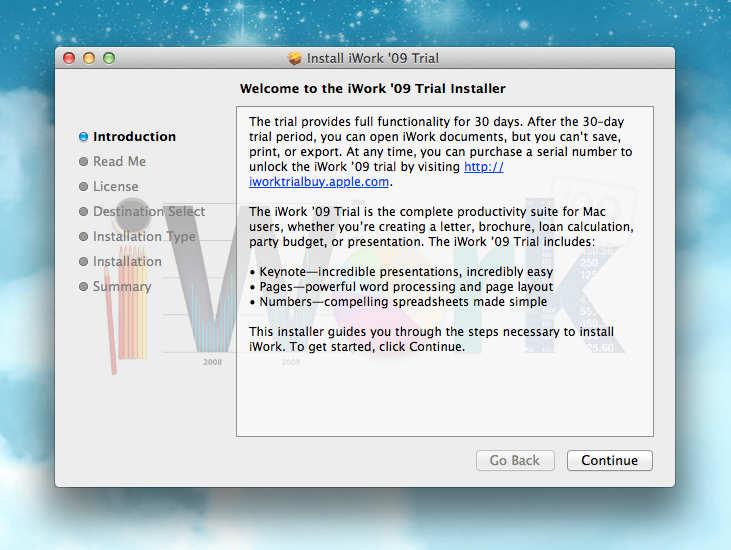
Task: Select the Installation step label
Action: [x=127, y=261]
